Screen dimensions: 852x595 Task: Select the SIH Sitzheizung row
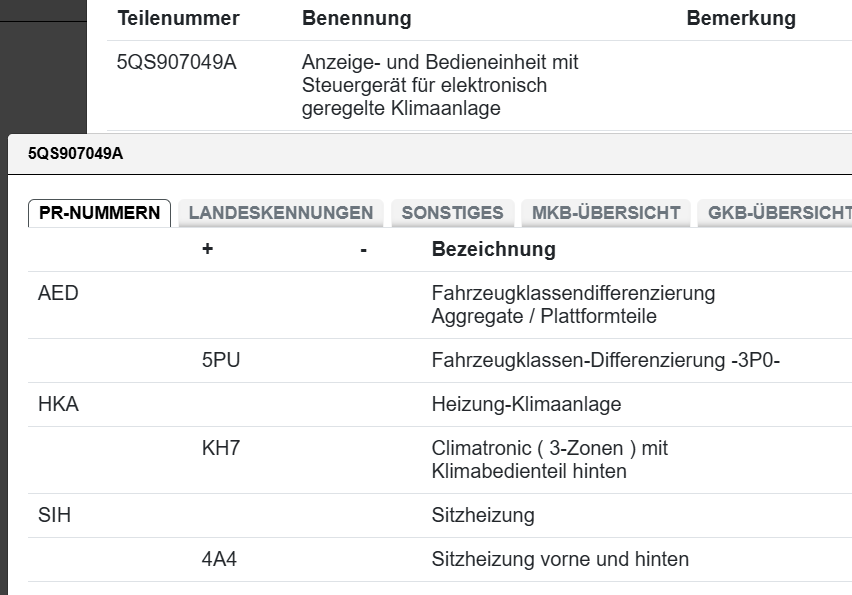(x=52, y=514)
